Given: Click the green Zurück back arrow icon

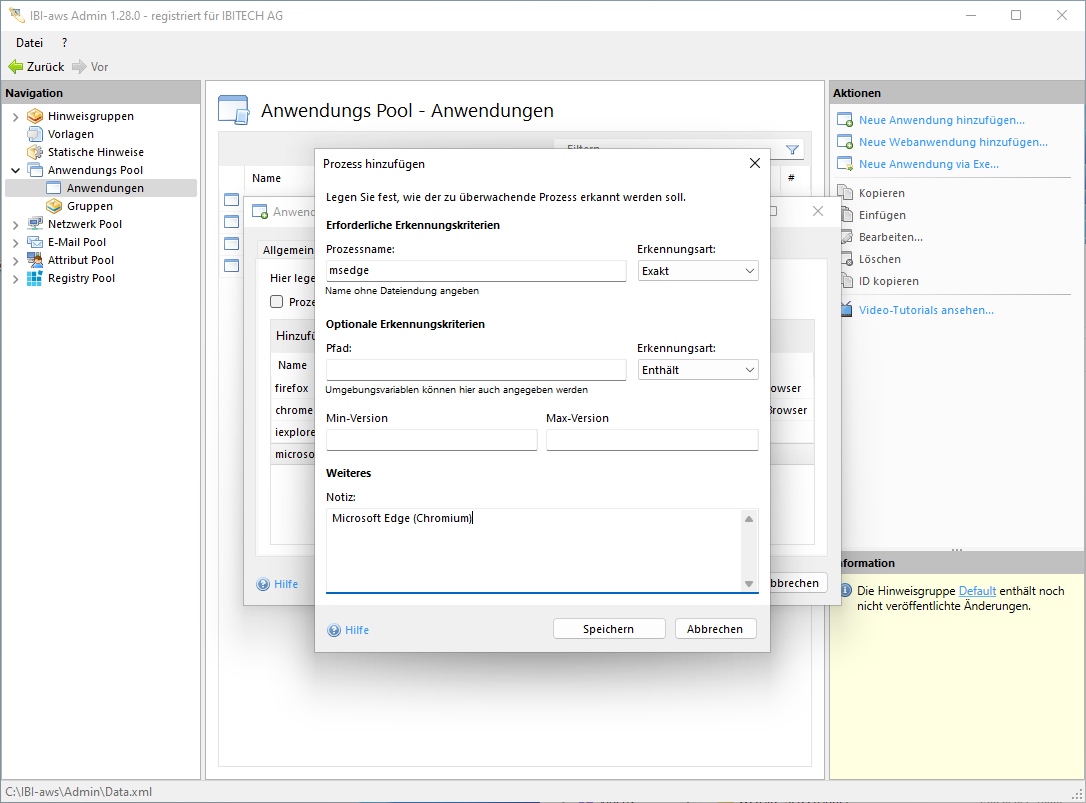Looking at the screenshot, I should tap(15, 67).
